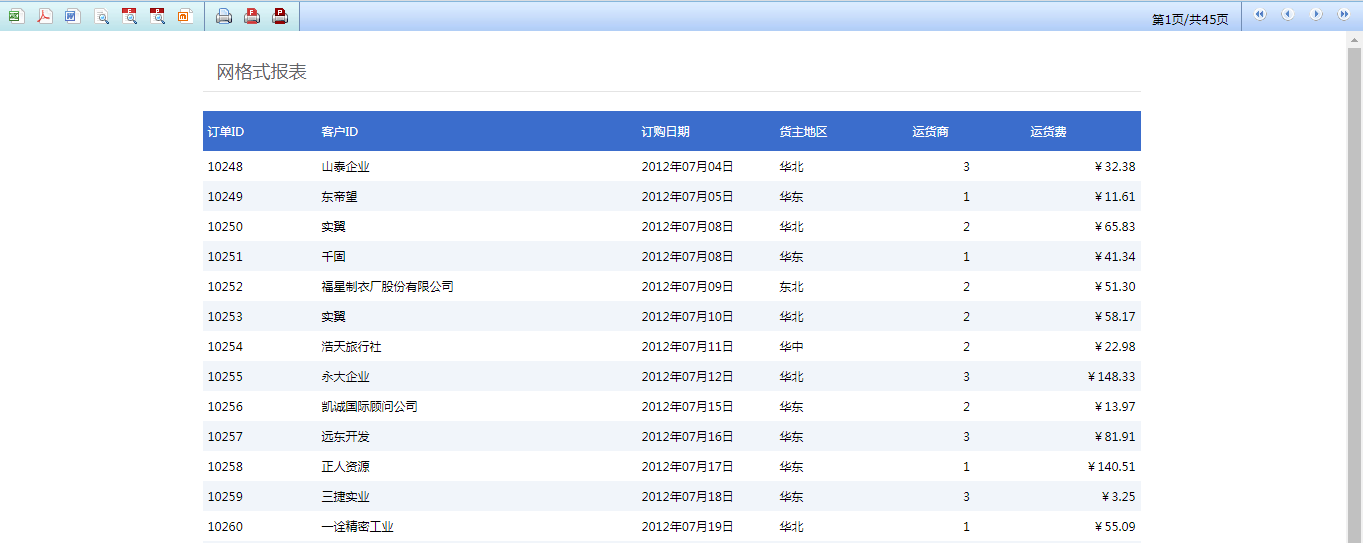Click freight ¥55.09
Screen dimensions: 1363x543
click(x=1114, y=527)
